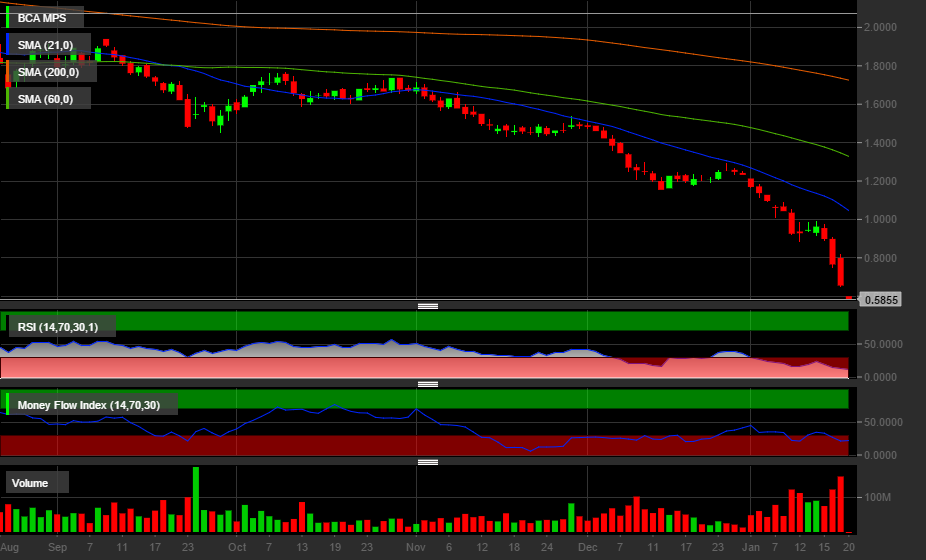Click the 1.4000 price axis label
Screen dimensions: 926x560
(880, 143)
